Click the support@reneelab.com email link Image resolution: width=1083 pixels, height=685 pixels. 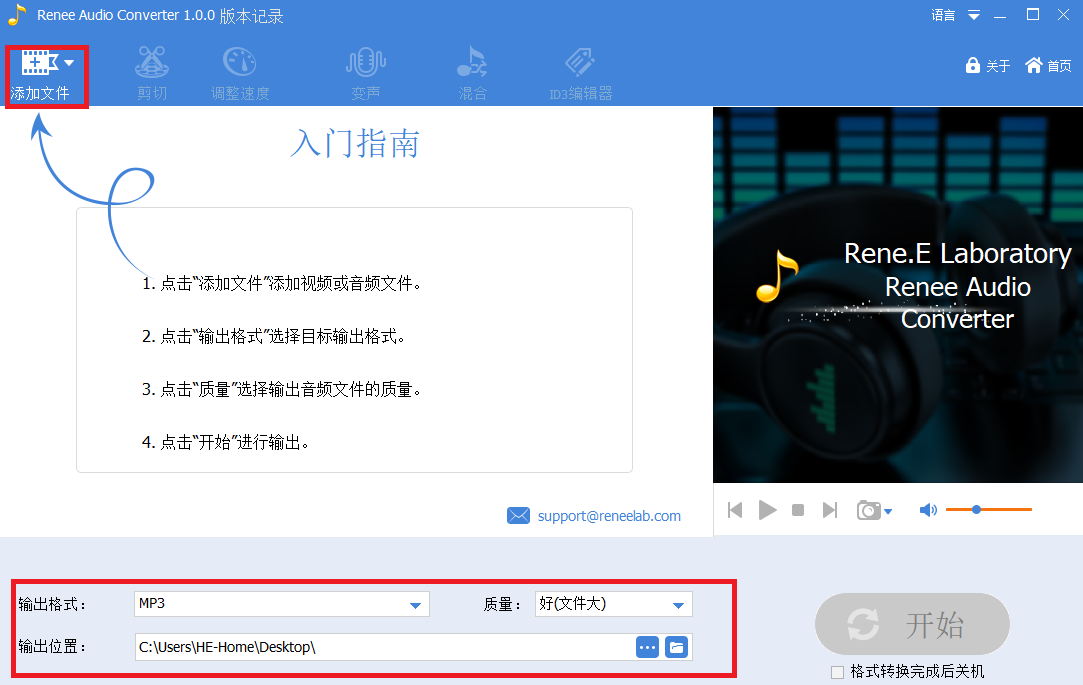pos(609,516)
